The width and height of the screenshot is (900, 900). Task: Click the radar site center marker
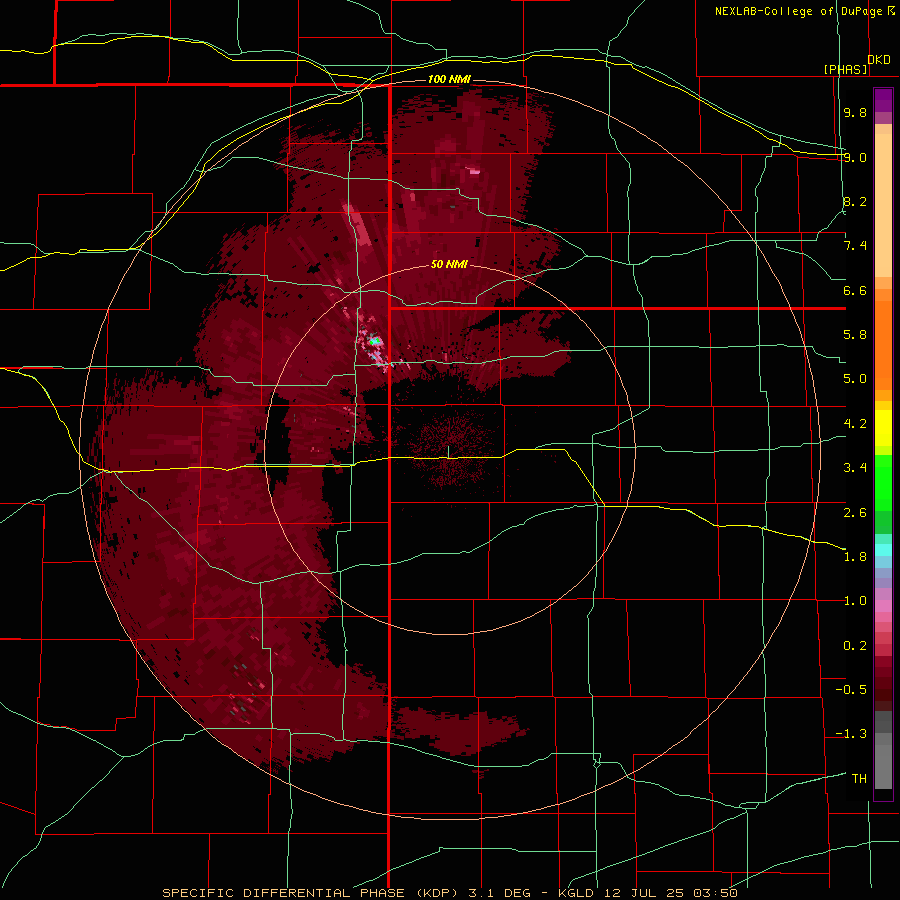[448, 452]
